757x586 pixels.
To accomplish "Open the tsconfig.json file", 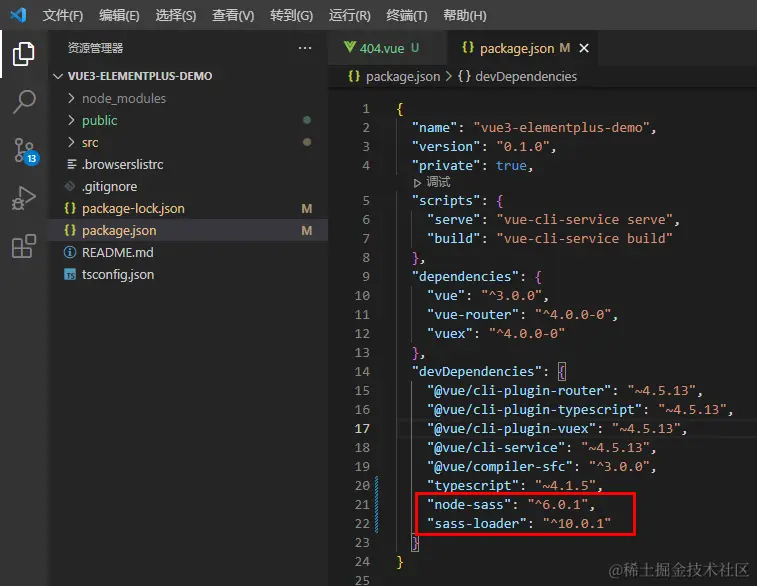I will click(x=188, y=274).
